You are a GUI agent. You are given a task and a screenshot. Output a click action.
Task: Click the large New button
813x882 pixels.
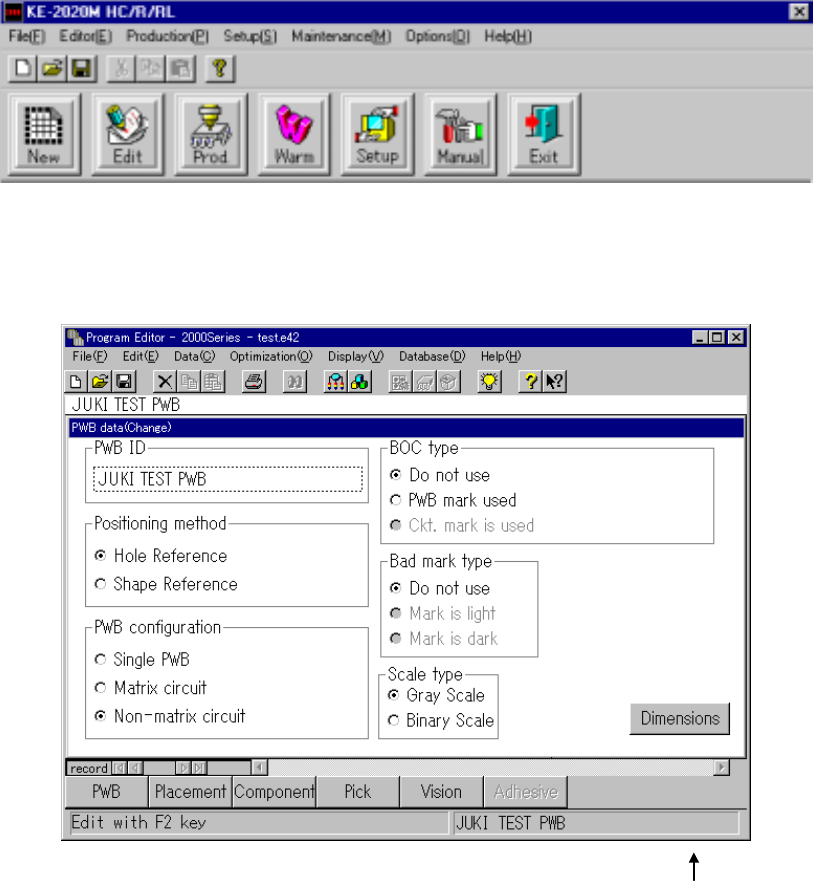[44, 134]
